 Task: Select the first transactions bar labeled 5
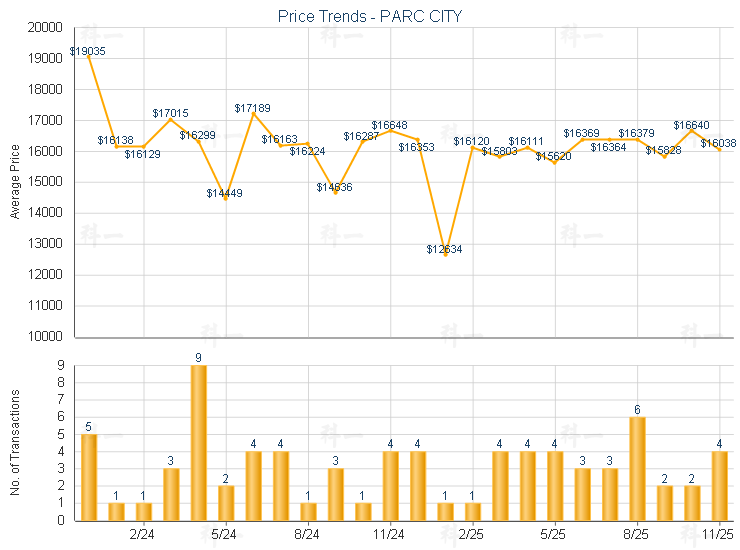89,477
